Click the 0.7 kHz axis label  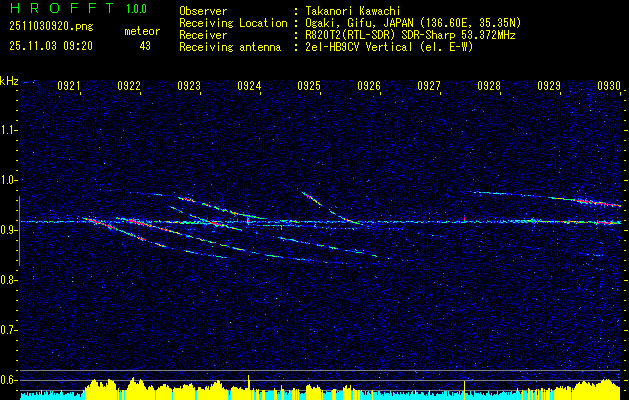8,330
